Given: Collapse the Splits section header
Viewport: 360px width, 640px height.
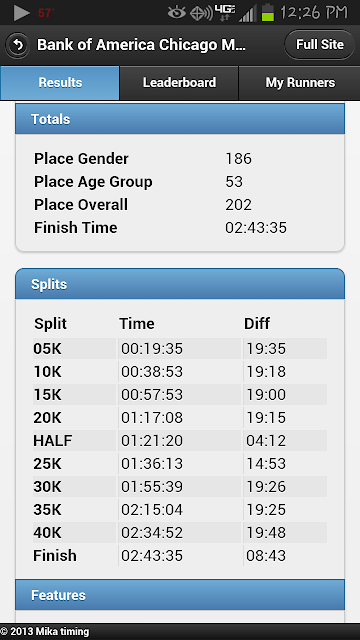Looking at the screenshot, I should (180, 284).
